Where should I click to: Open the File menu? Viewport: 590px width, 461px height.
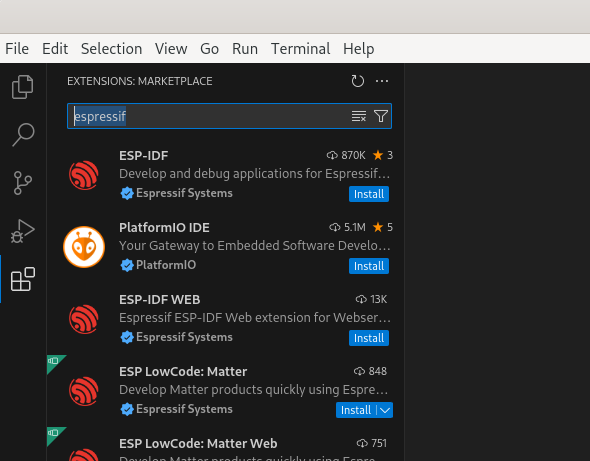click(x=17, y=49)
